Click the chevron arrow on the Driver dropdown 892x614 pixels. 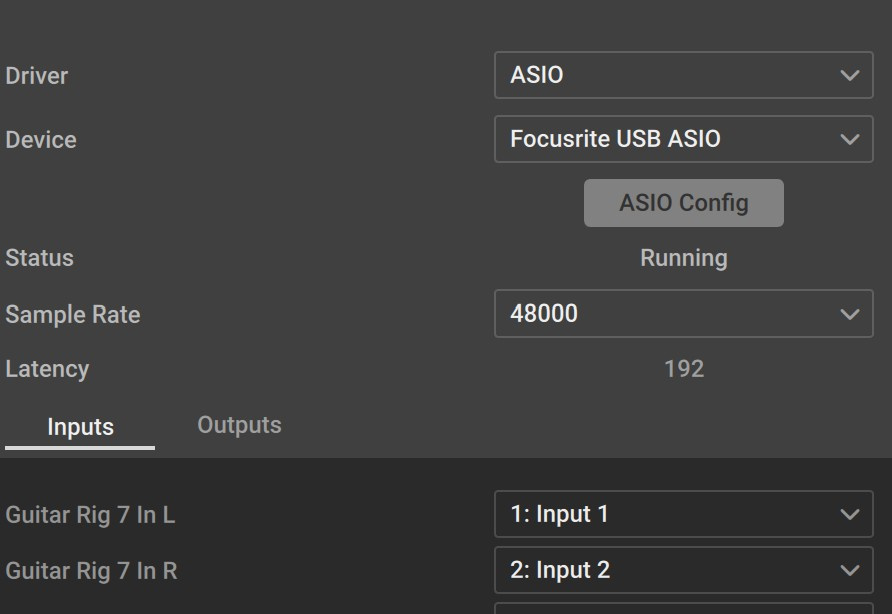pyautogui.click(x=850, y=75)
